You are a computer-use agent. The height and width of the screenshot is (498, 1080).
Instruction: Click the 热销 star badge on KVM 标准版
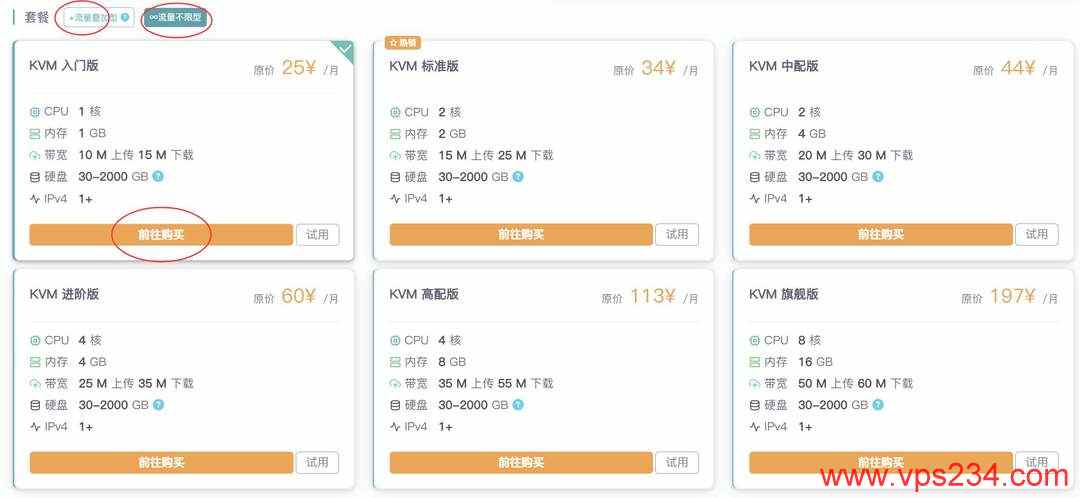coord(403,43)
